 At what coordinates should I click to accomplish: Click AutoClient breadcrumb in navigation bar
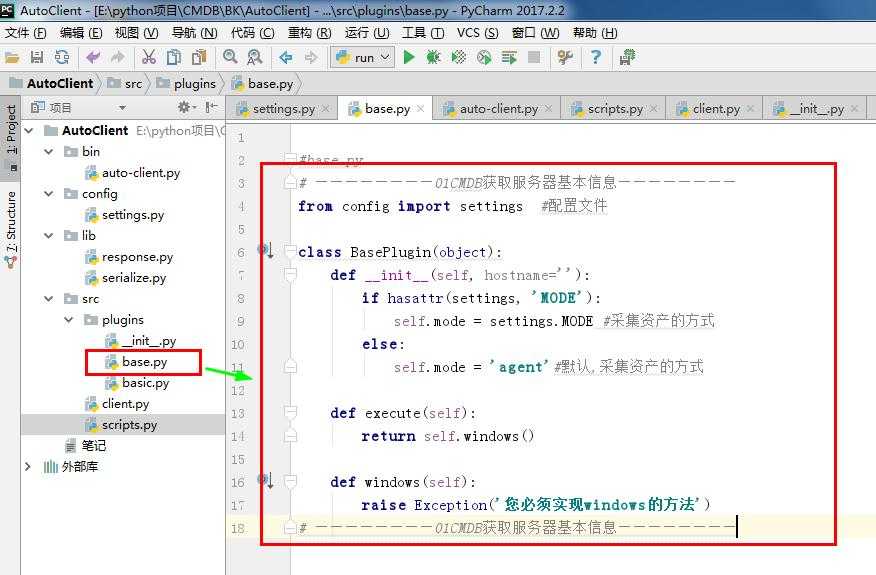tap(52, 83)
